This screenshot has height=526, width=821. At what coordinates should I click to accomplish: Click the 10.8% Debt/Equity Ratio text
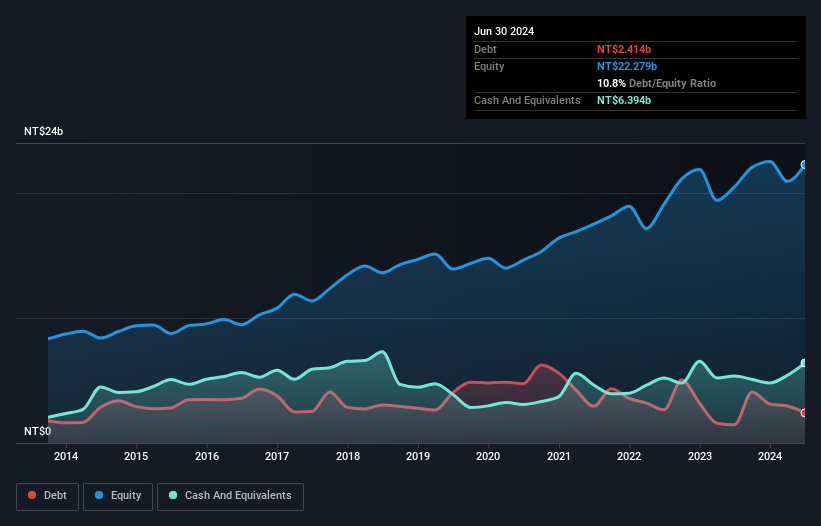tap(657, 83)
